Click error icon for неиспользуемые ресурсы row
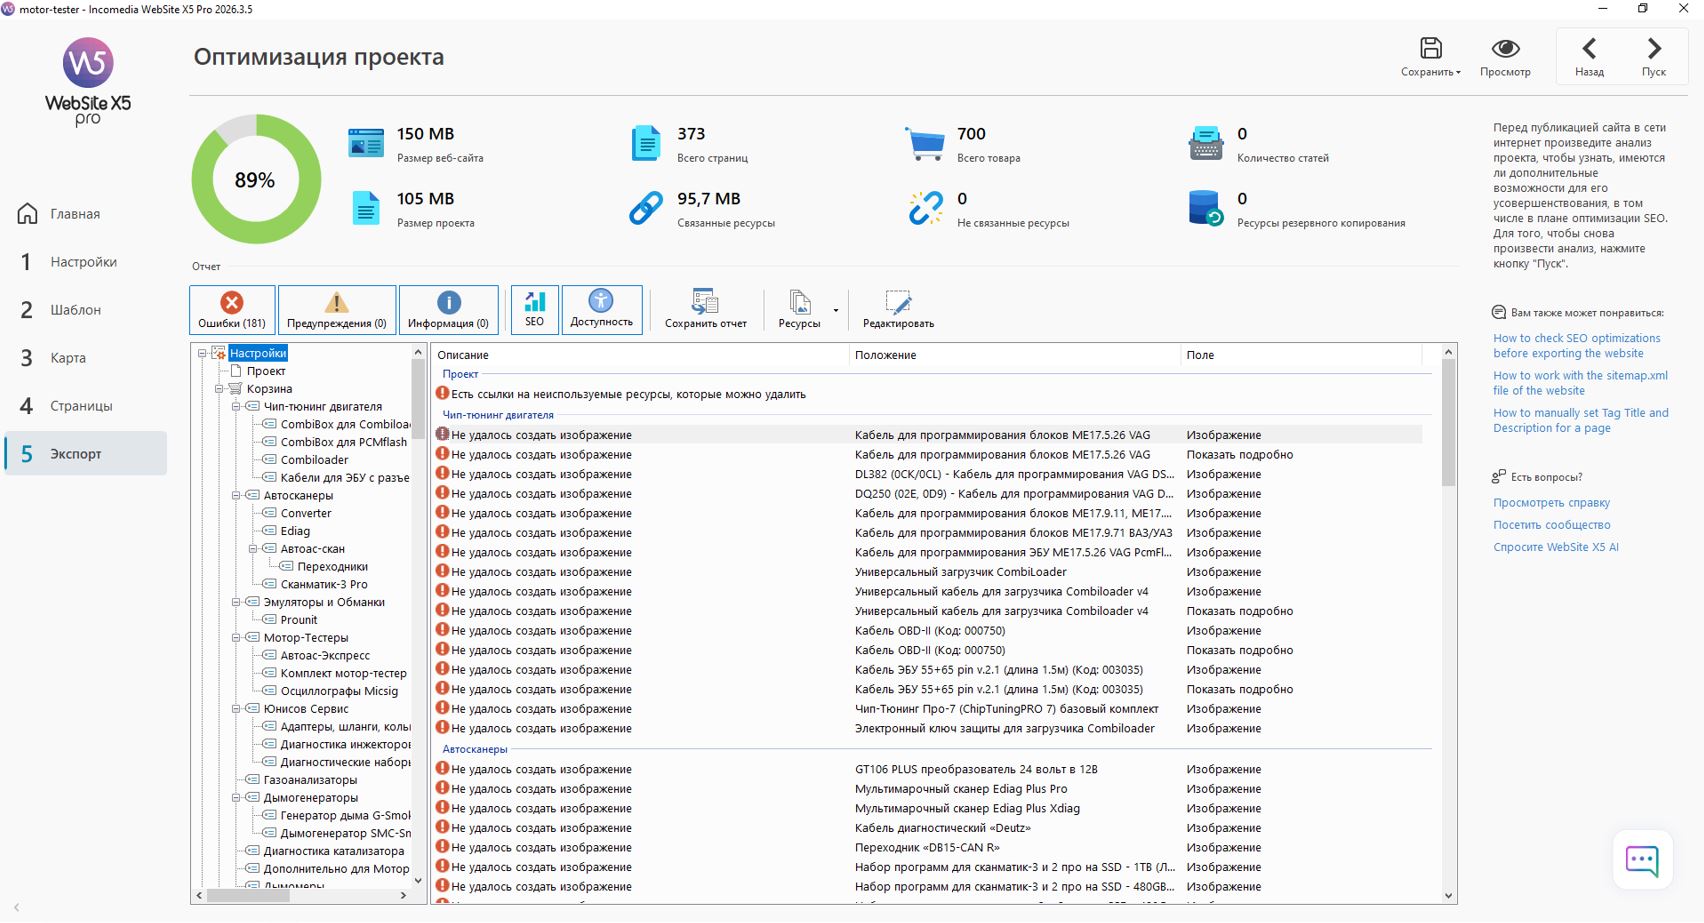Image resolution: width=1704 pixels, height=923 pixels. 442,394
